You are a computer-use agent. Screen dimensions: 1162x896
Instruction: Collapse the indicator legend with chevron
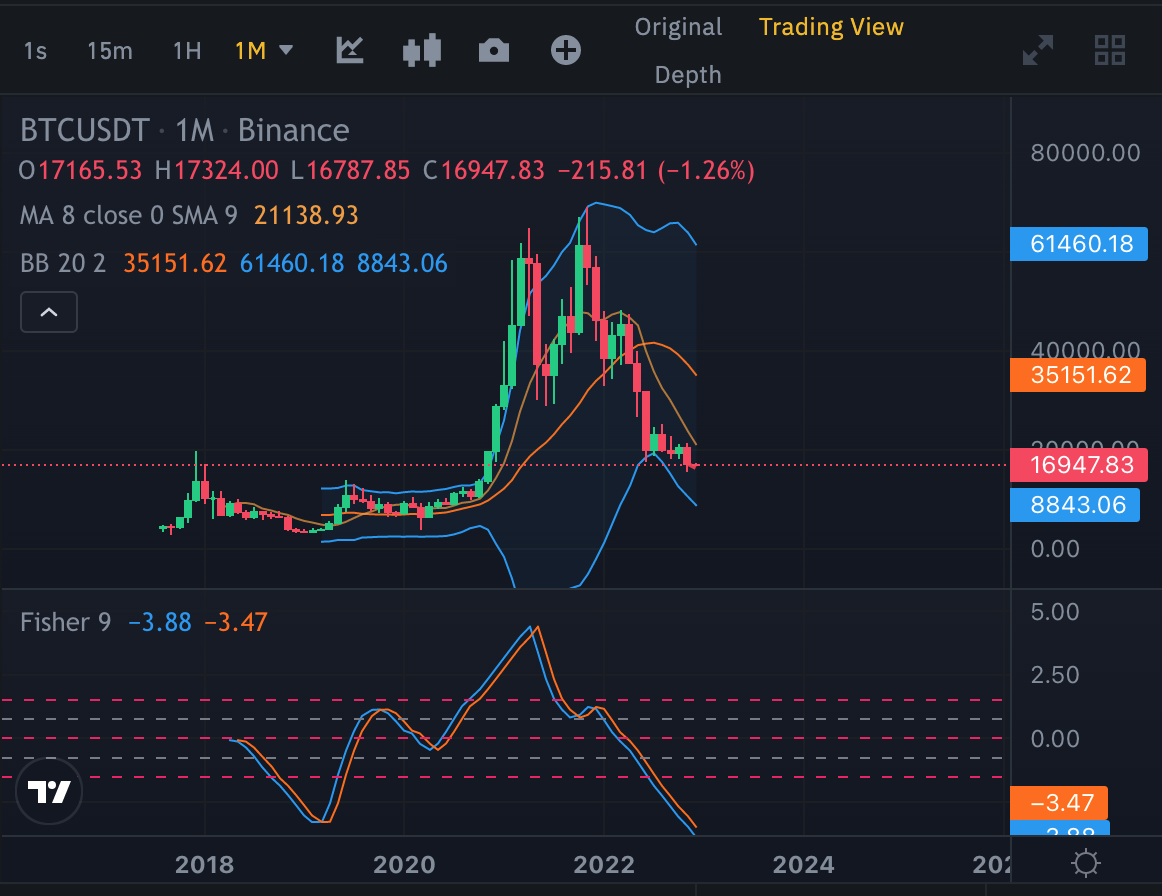click(49, 312)
